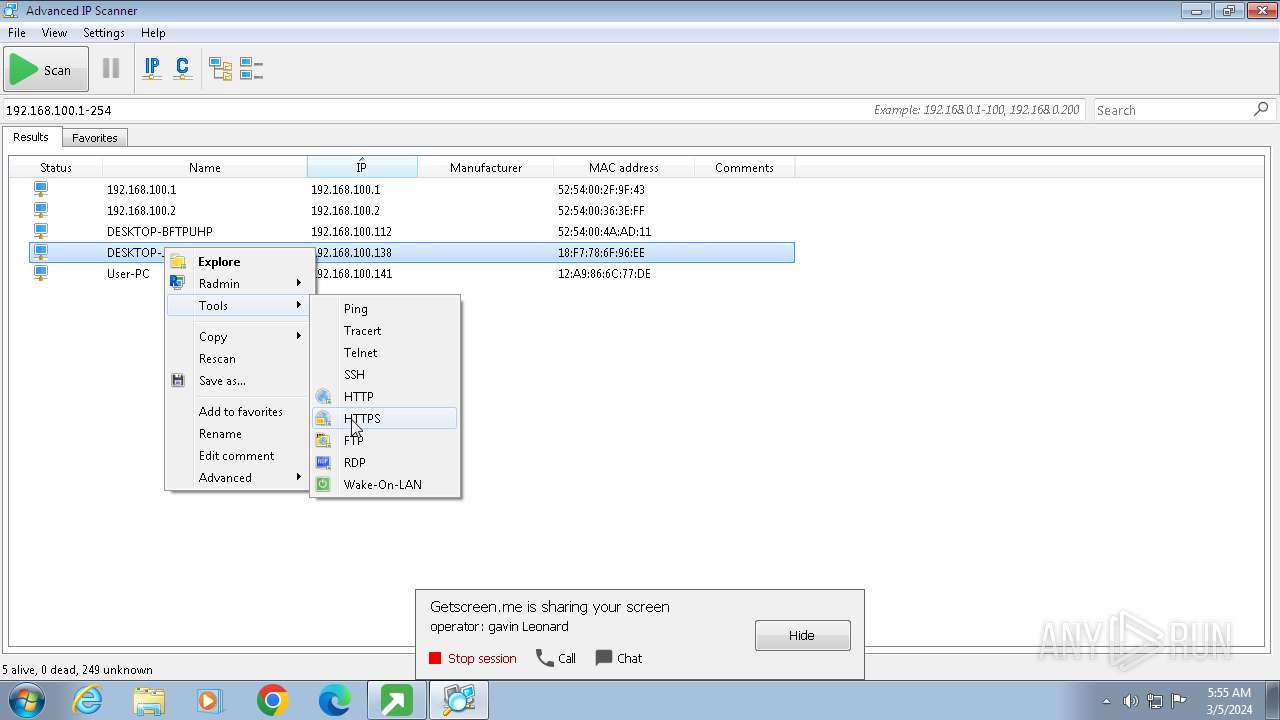Sort by the Status column header
Image resolution: width=1280 pixels, height=720 pixels.
click(x=56, y=168)
